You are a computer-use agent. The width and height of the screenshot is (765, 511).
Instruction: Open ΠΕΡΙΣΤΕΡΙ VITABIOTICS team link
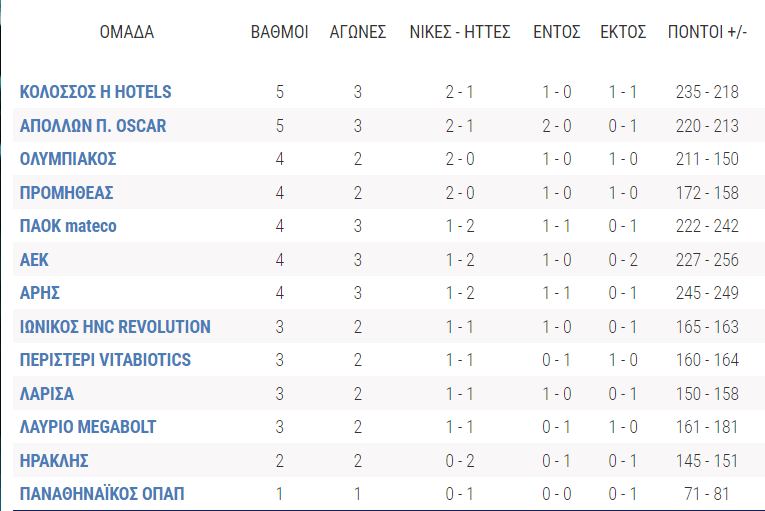[x=105, y=360]
